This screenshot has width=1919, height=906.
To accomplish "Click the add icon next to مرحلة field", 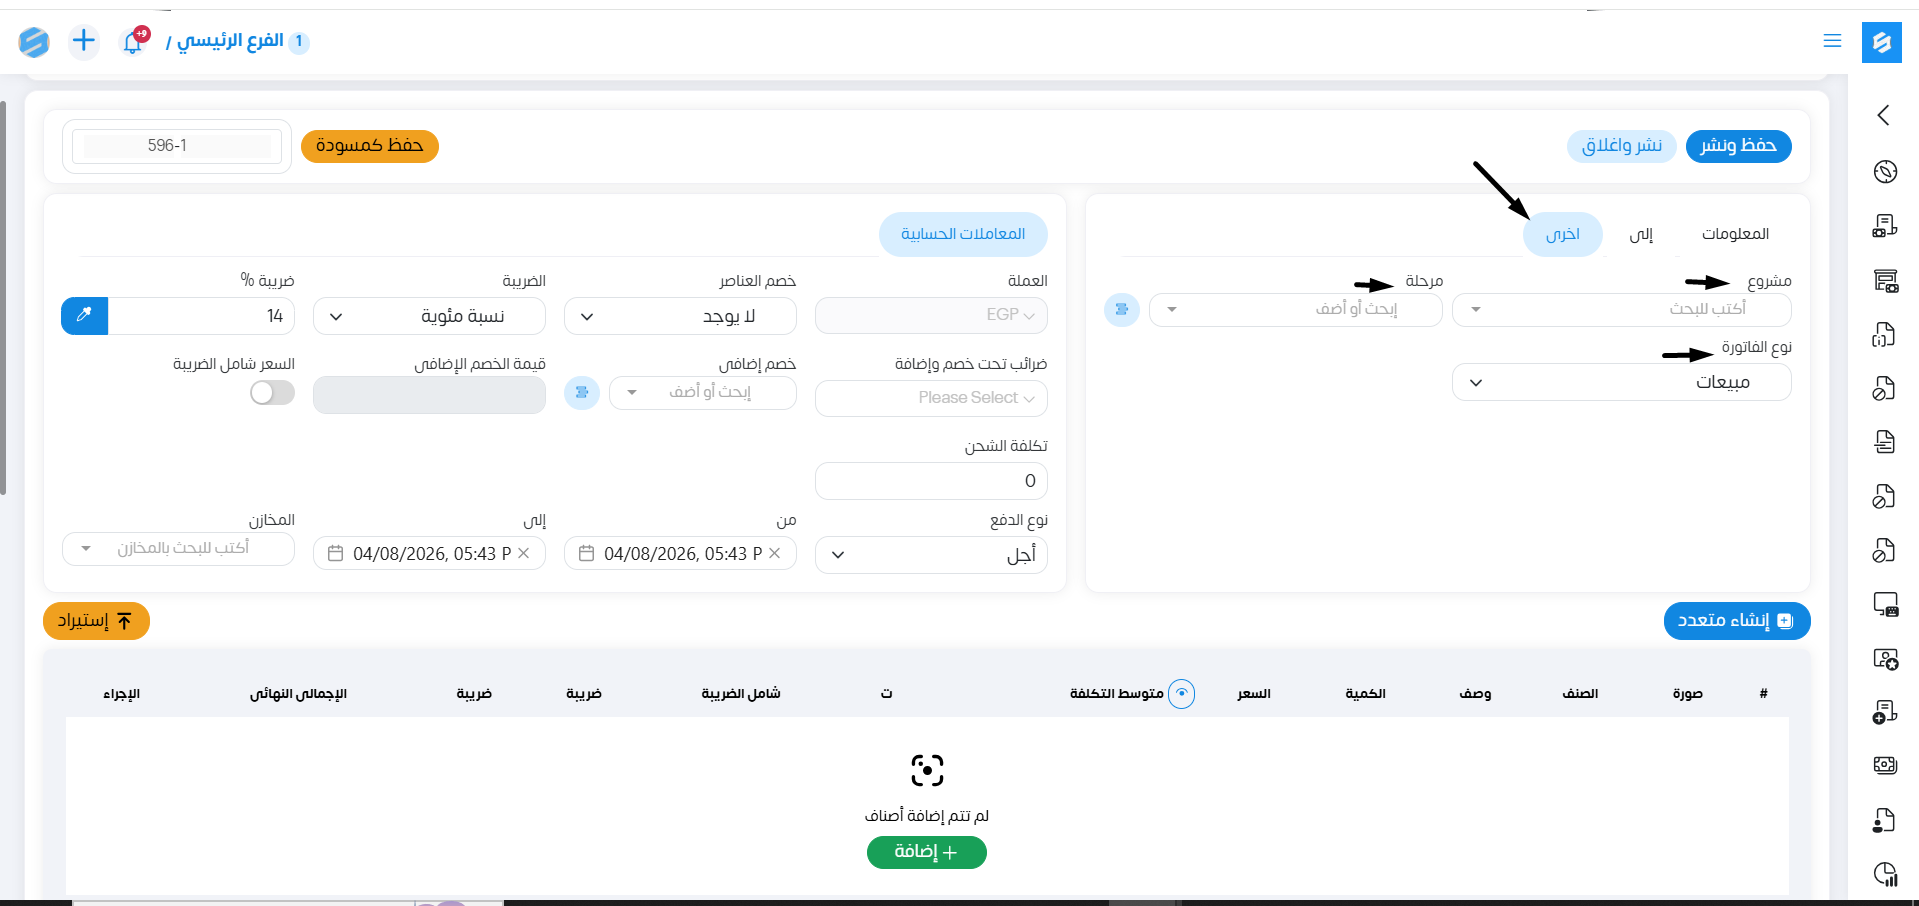I will pyautogui.click(x=1121, y=310).
